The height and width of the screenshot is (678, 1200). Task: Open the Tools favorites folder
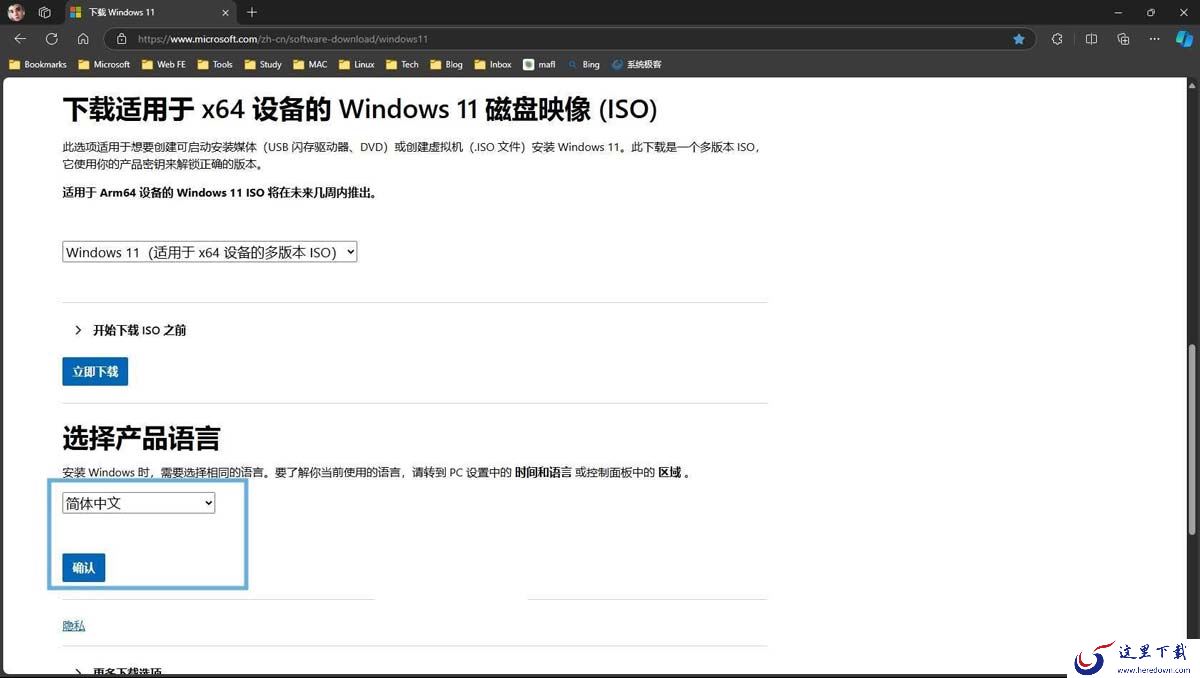[x=215, y=64]
